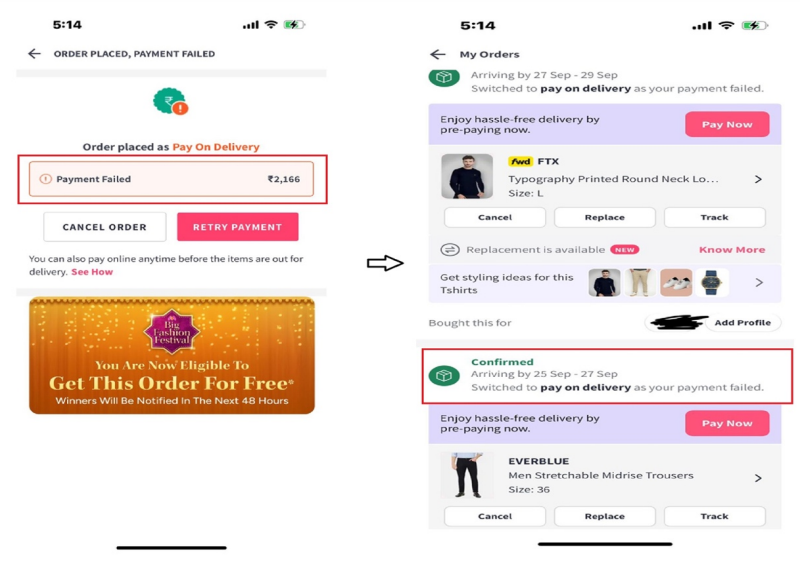
Task: Tap the replacement swap arrows icon
Action: click(x=449, y=250)
